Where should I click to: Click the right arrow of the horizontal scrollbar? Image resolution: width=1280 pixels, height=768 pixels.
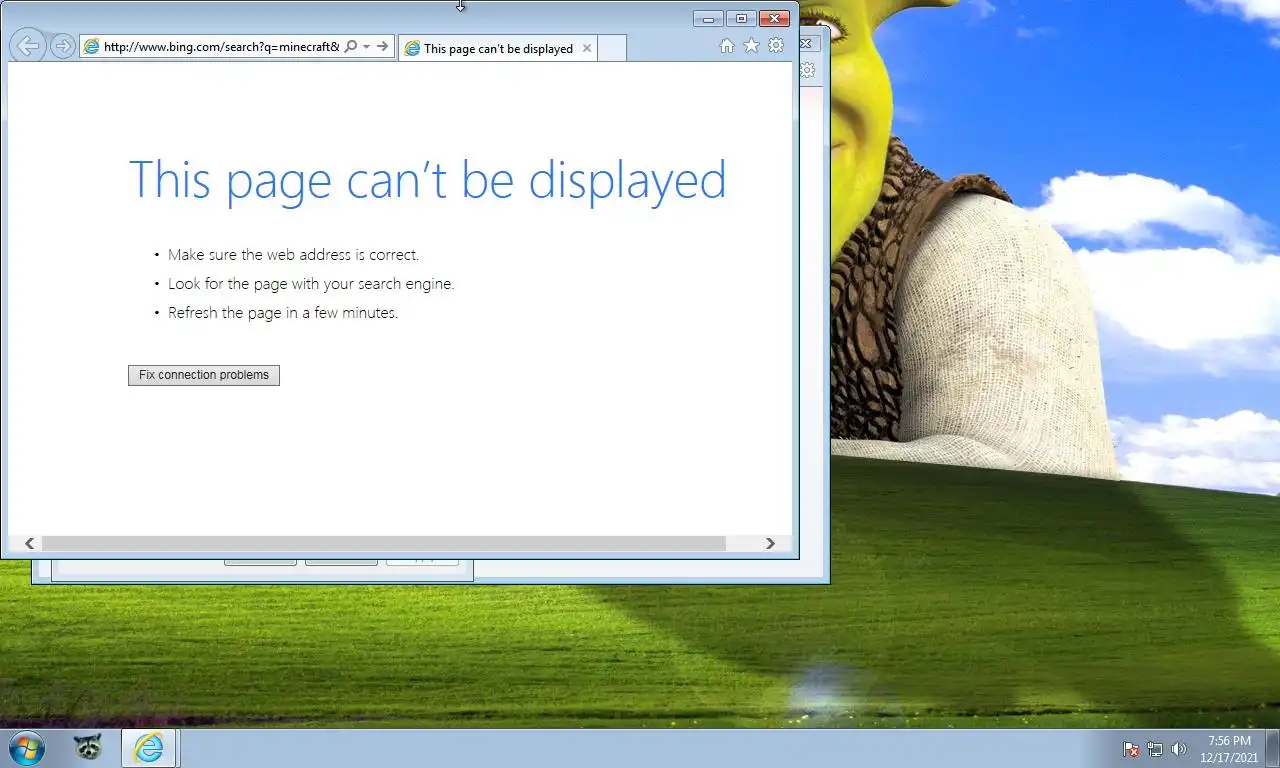[x=770, y=543]
